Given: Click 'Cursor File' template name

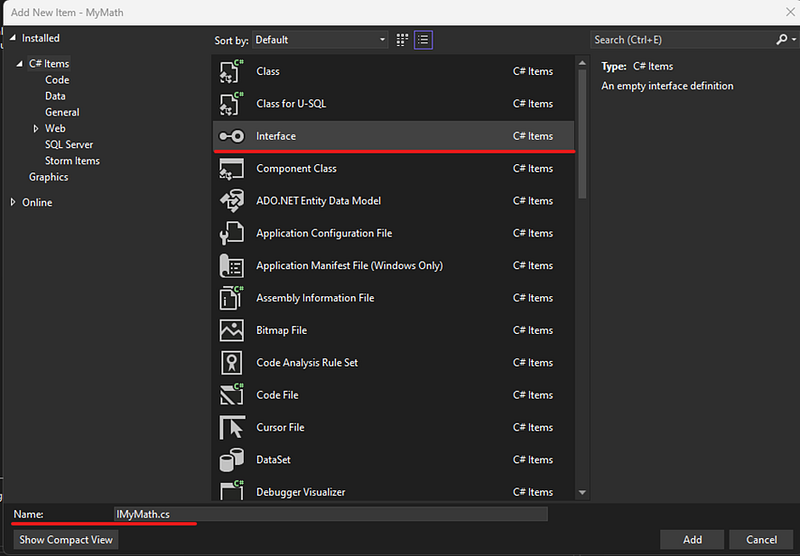Looking at the screenshot, I should click(280, 427).
